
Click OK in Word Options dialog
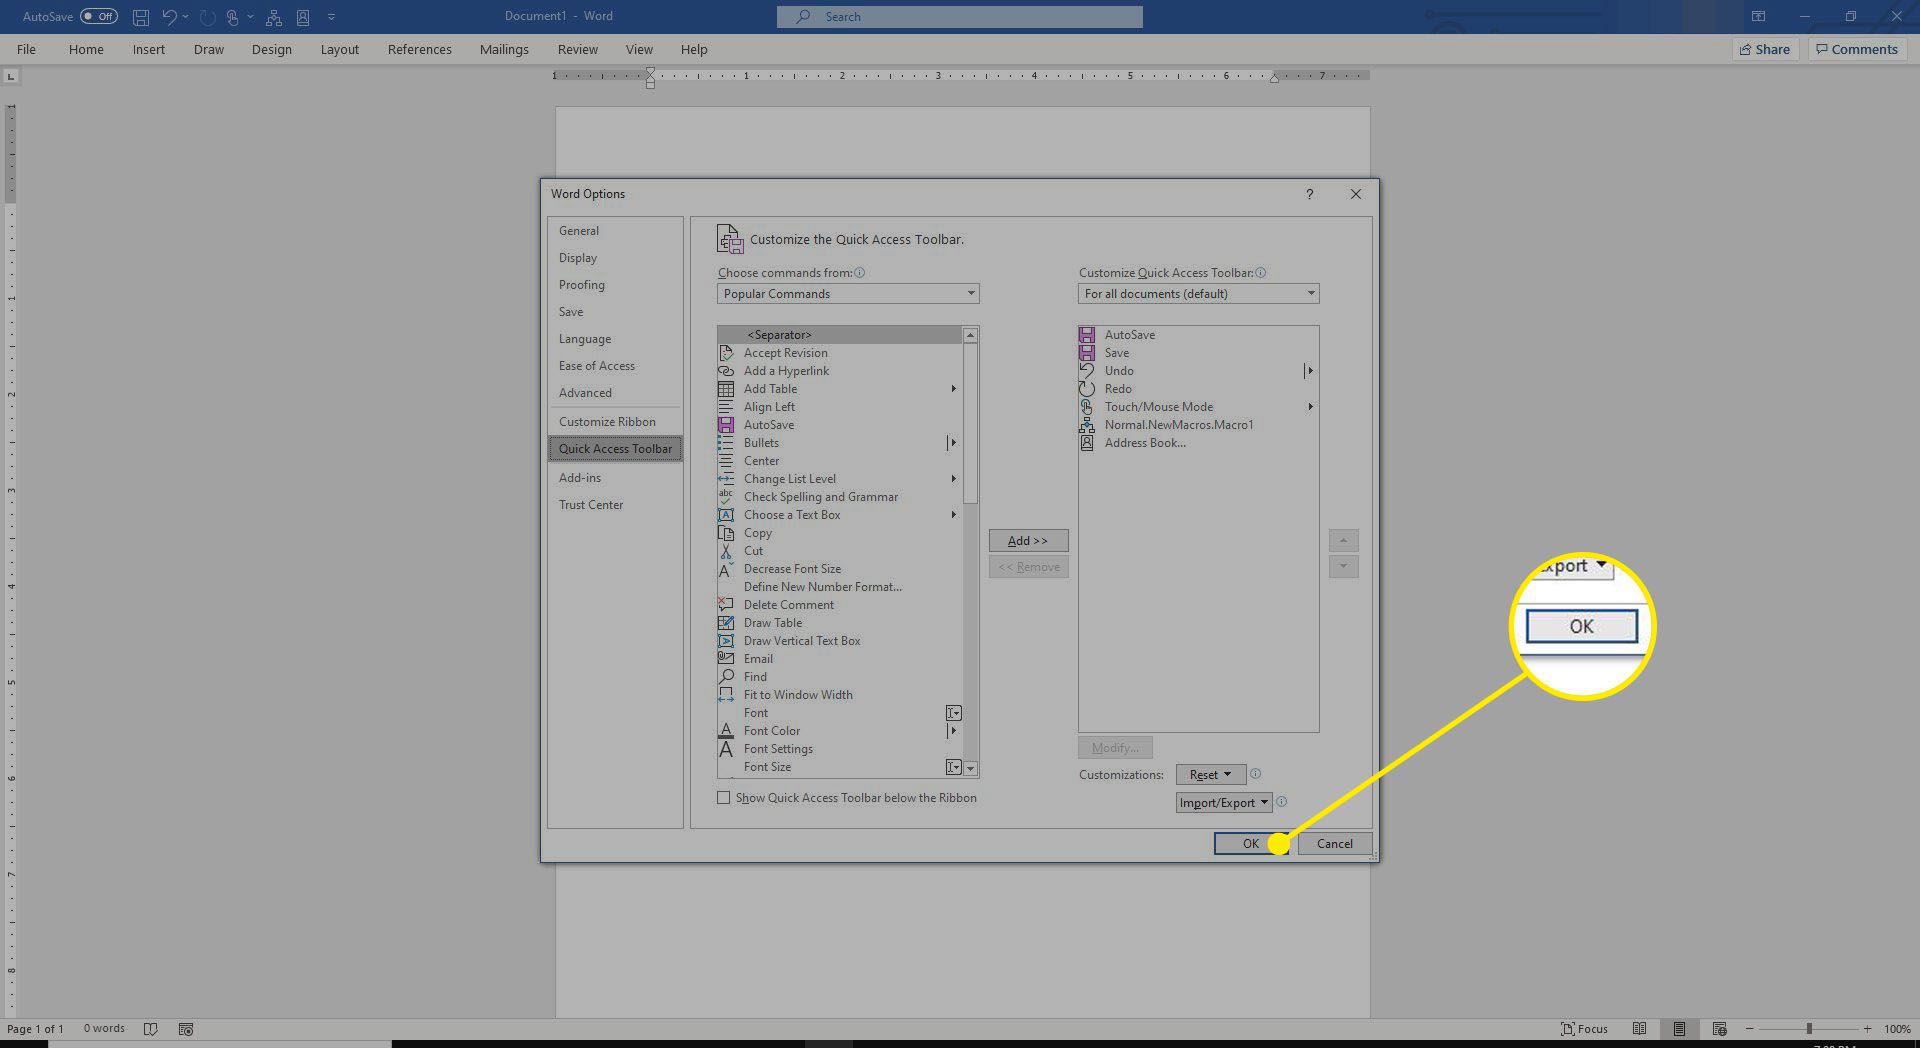pyautogui.click(x=1251, y=844)
